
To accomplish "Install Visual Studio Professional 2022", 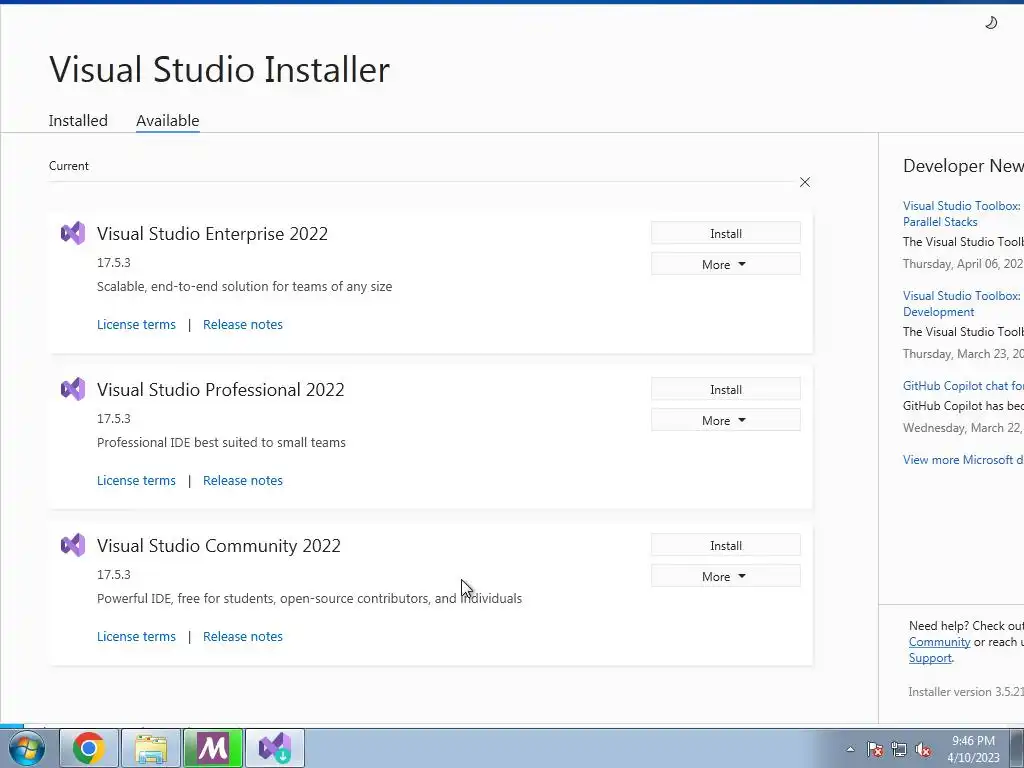I will (x=726, y=389).
